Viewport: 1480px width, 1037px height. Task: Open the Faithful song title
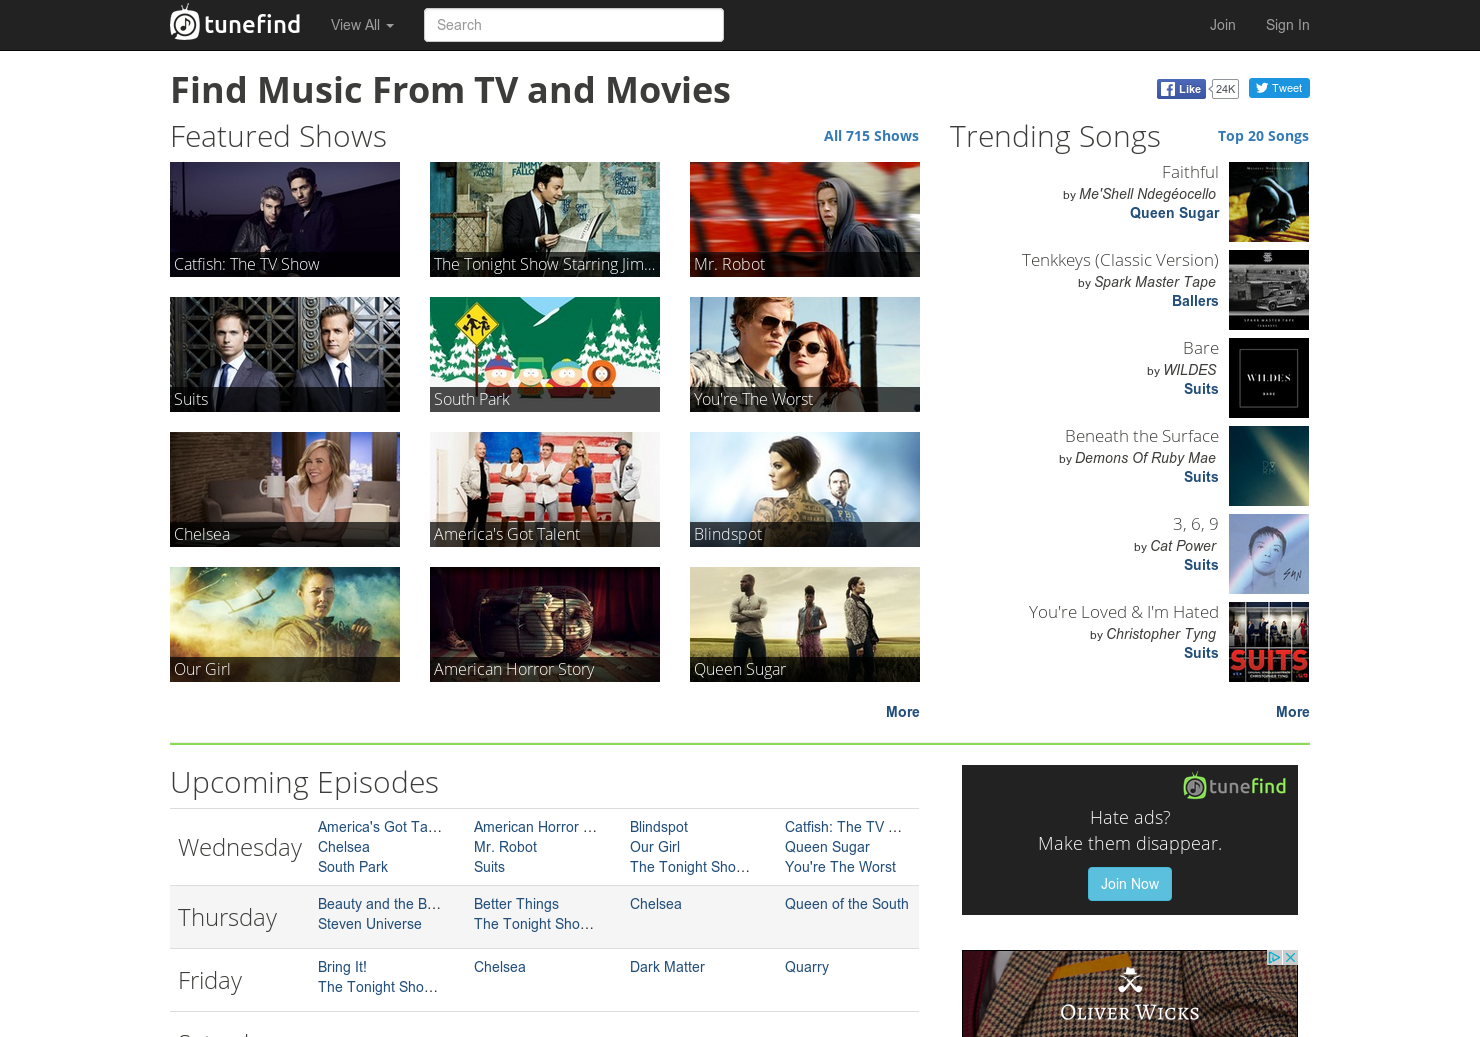pyautogui.click(x=1190, y=172)
